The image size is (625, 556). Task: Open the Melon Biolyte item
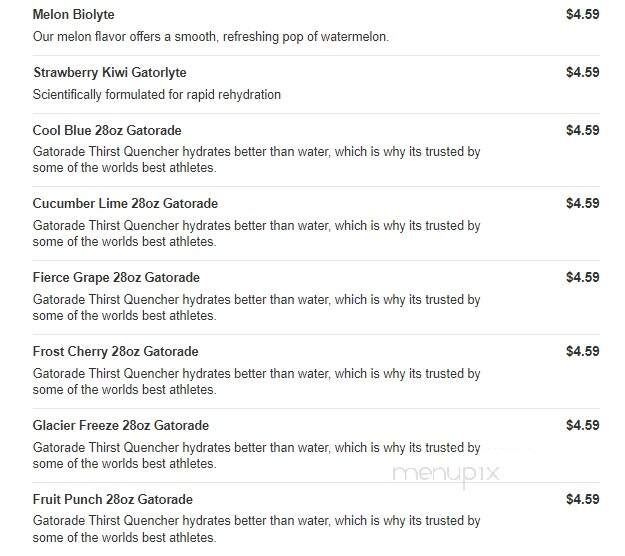click(73, 15)
